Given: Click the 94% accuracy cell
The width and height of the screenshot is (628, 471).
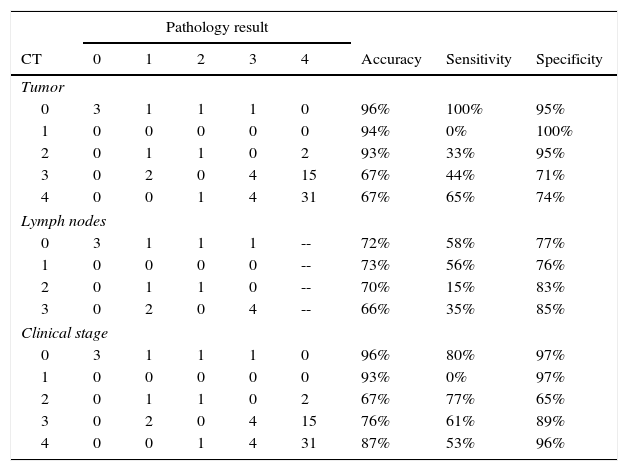Looking at the screenshot, I should coord(375,131).
